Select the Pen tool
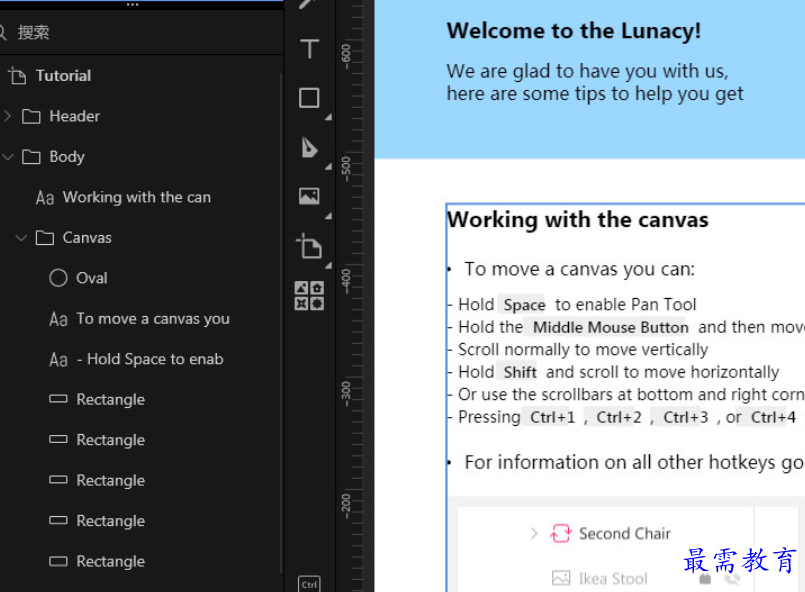The height and width of the screenshot is (592, 805). (310, 147)
